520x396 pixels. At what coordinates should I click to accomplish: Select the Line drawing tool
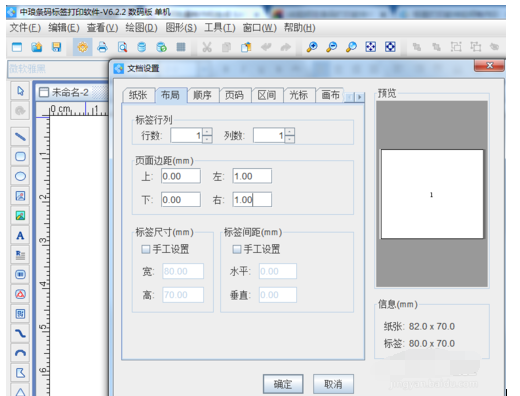pyautogui.click(x=20, y=137)
